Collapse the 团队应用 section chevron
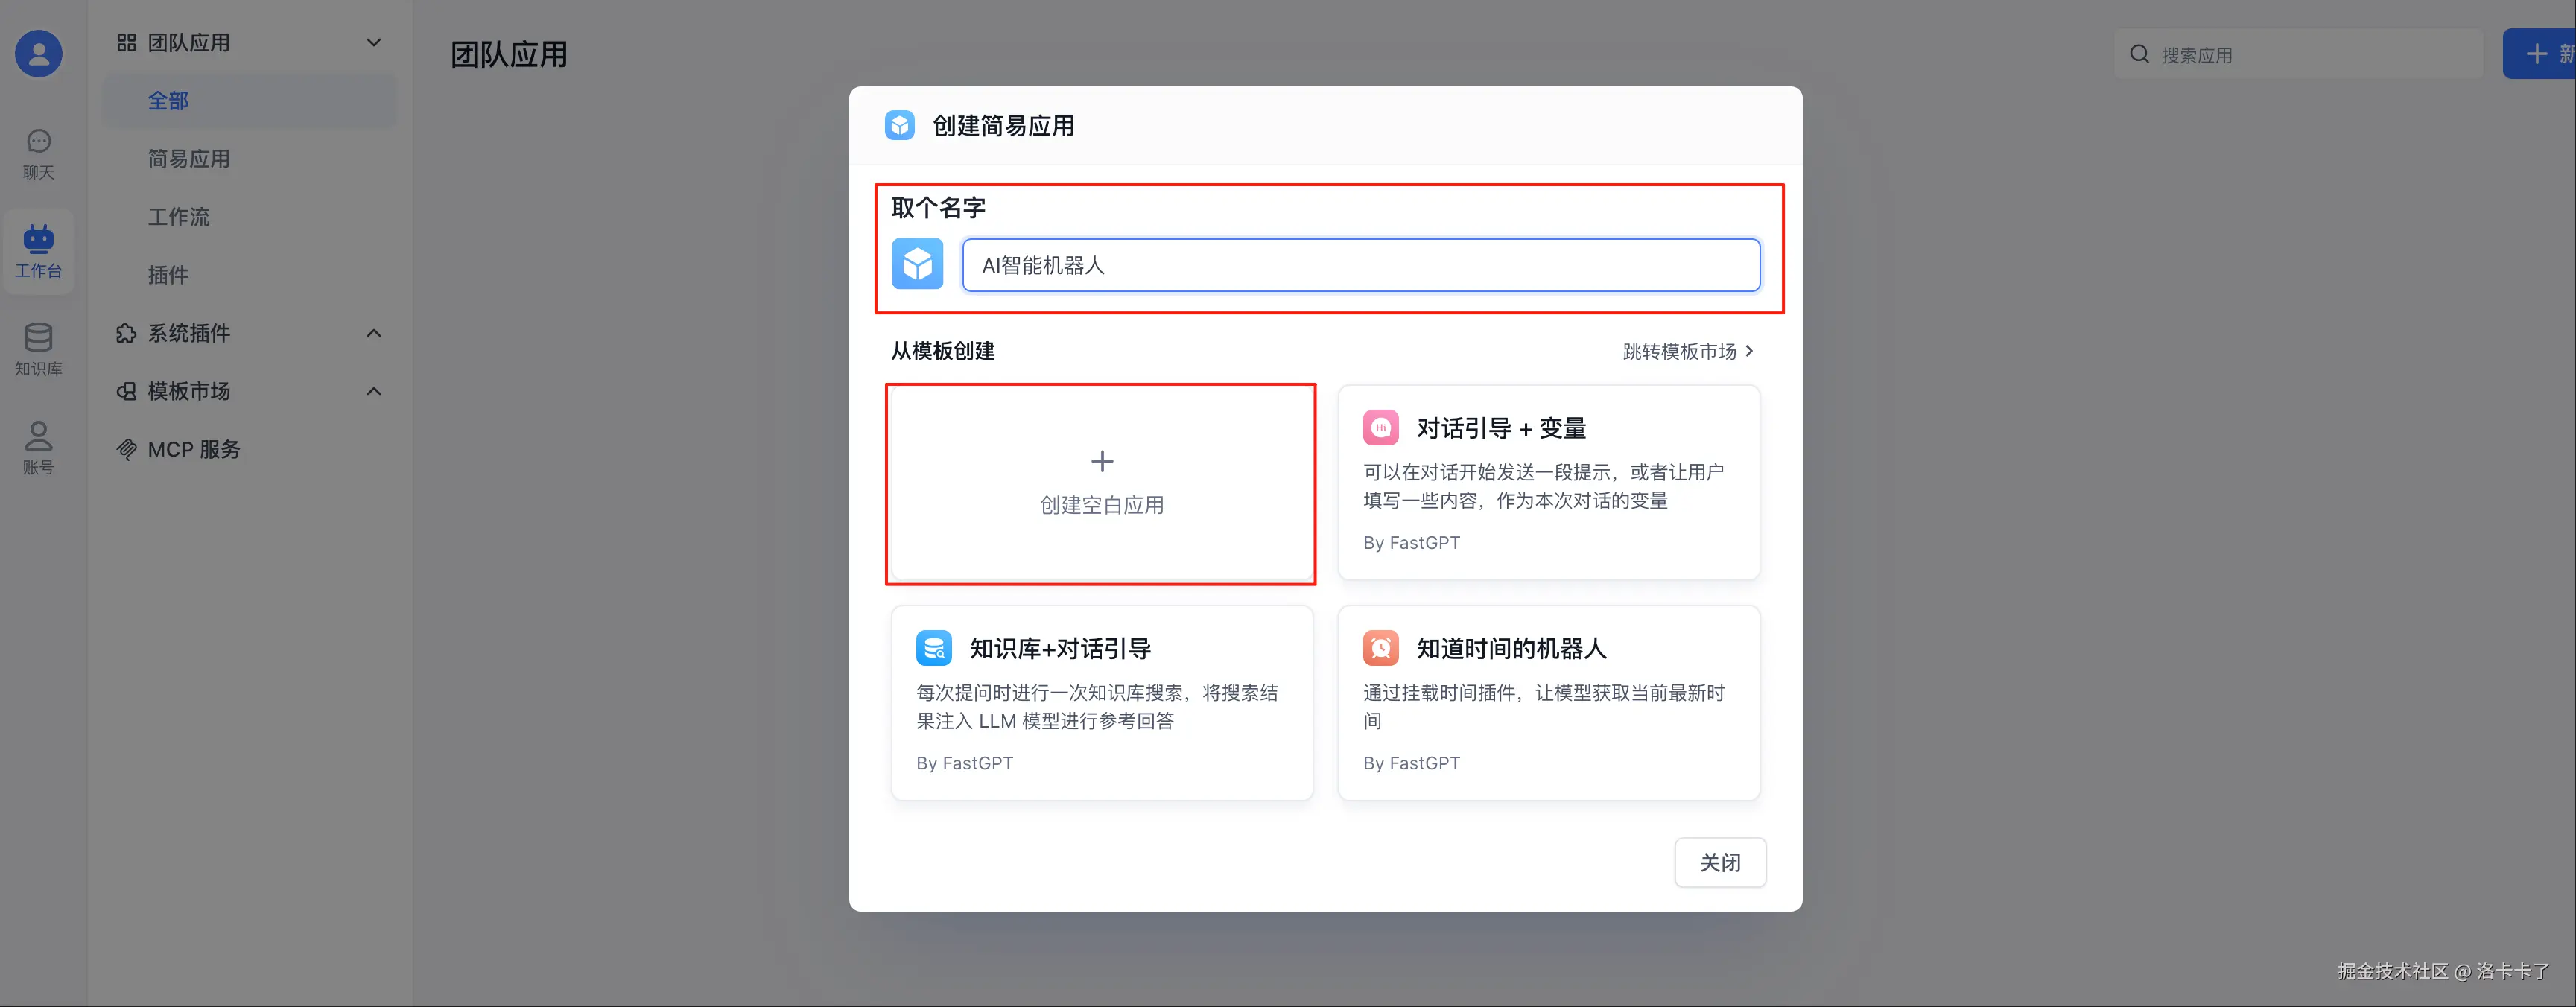 [374, 43]
